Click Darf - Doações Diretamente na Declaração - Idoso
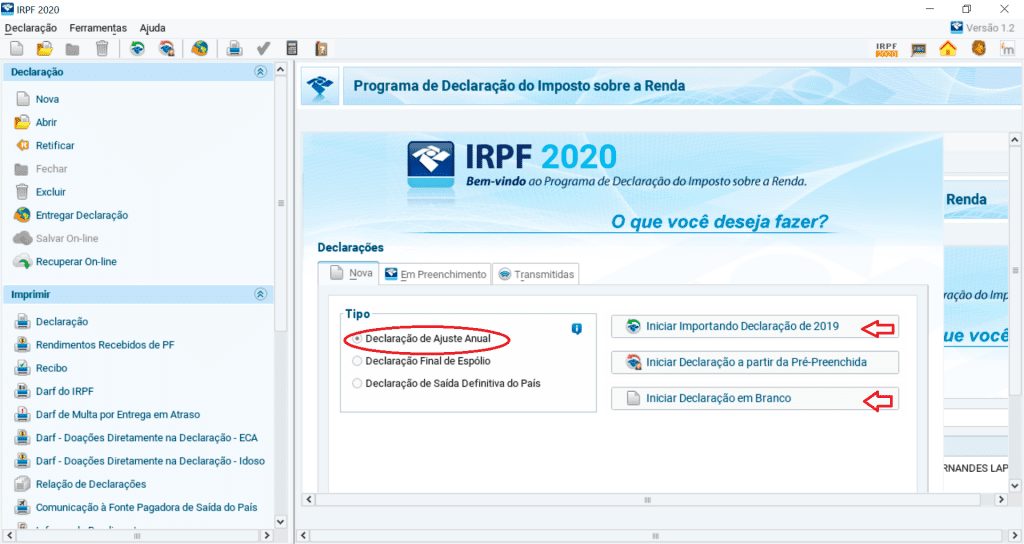 tap(150, 461)
